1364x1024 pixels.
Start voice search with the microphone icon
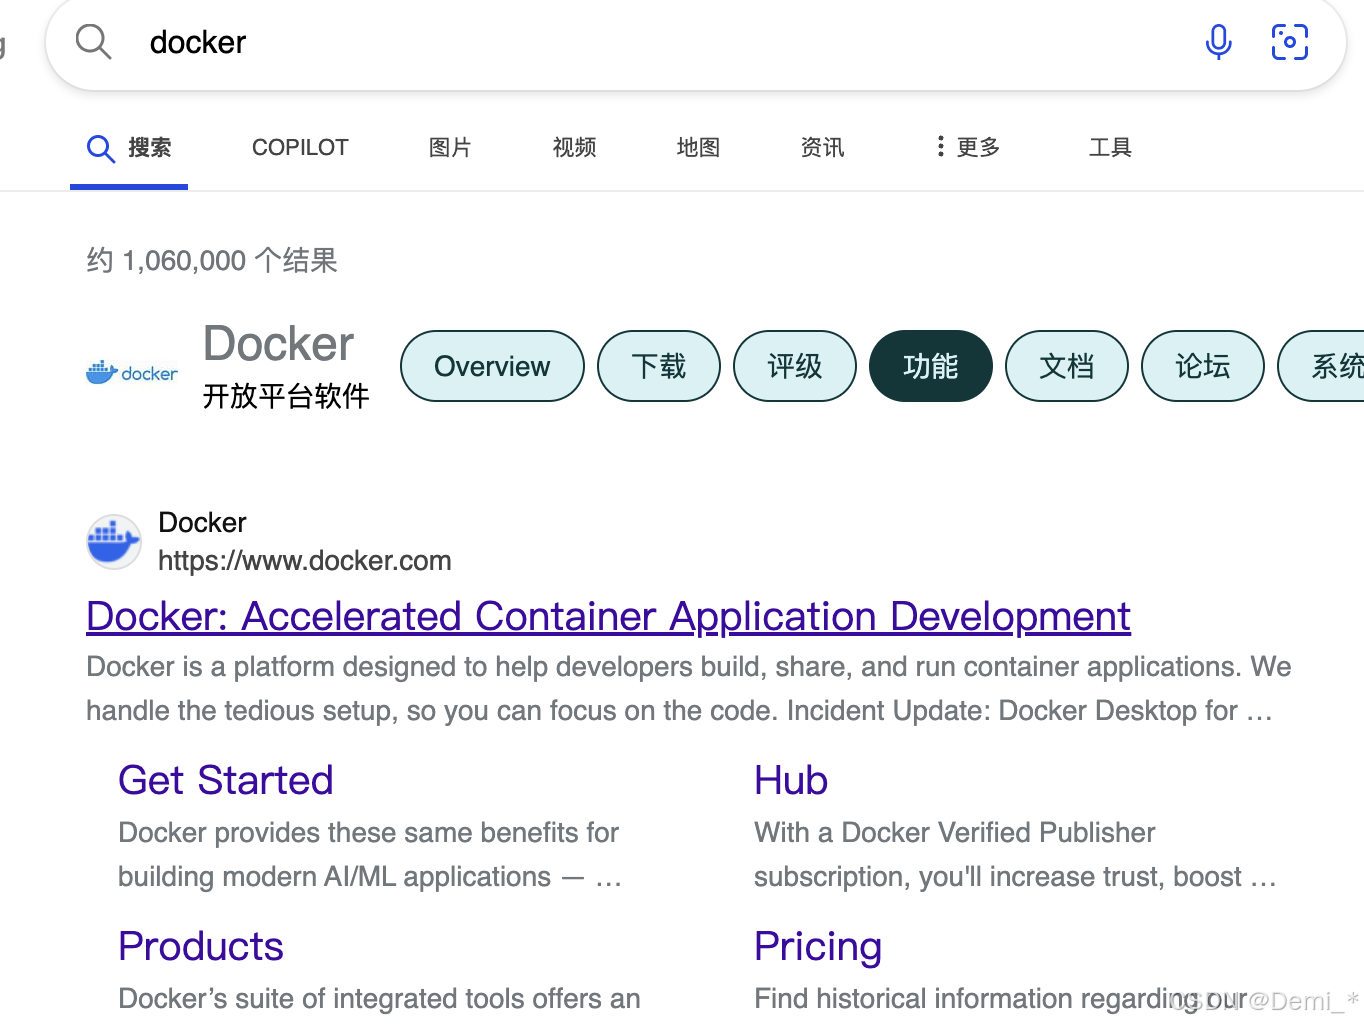tap(1218, 42)
